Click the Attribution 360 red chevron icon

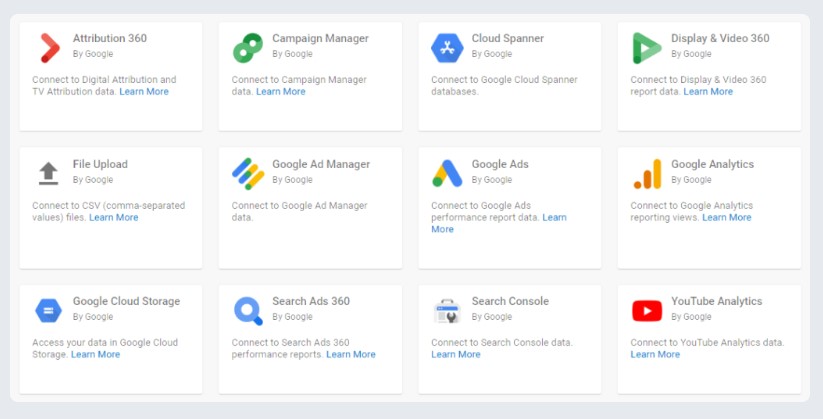coord(49,47)
